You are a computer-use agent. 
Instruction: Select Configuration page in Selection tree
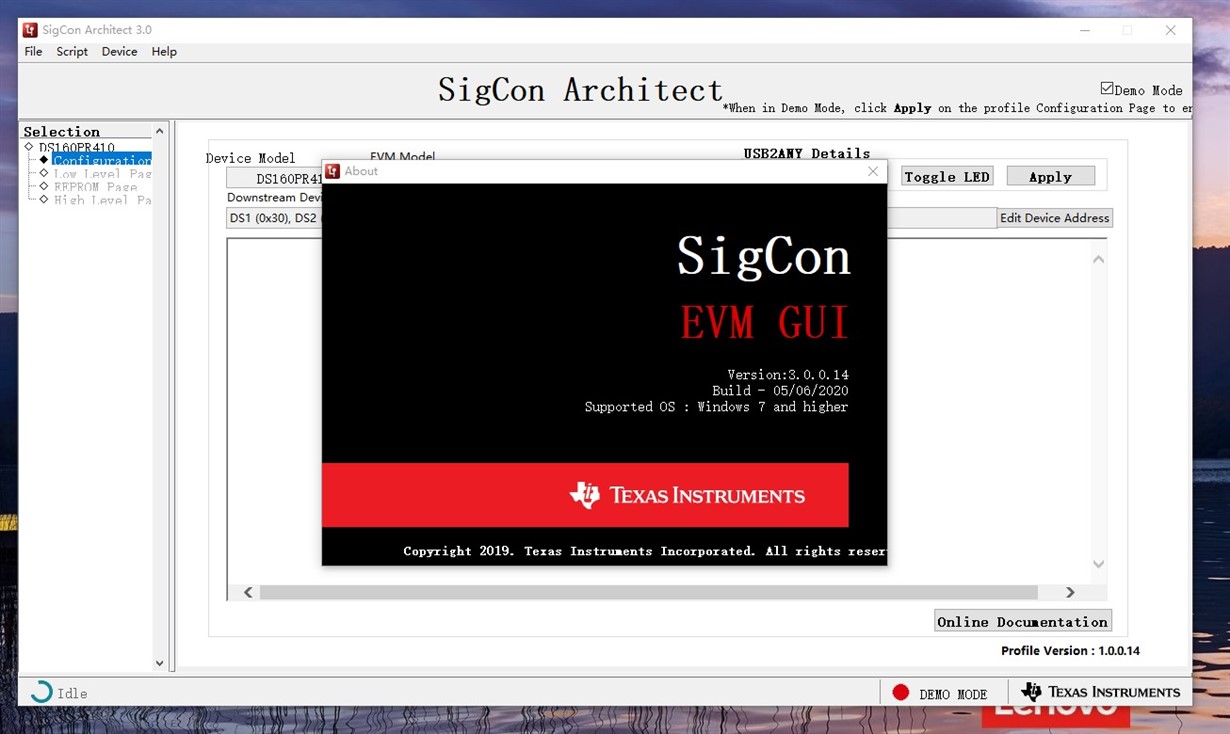tap(102, 160)
